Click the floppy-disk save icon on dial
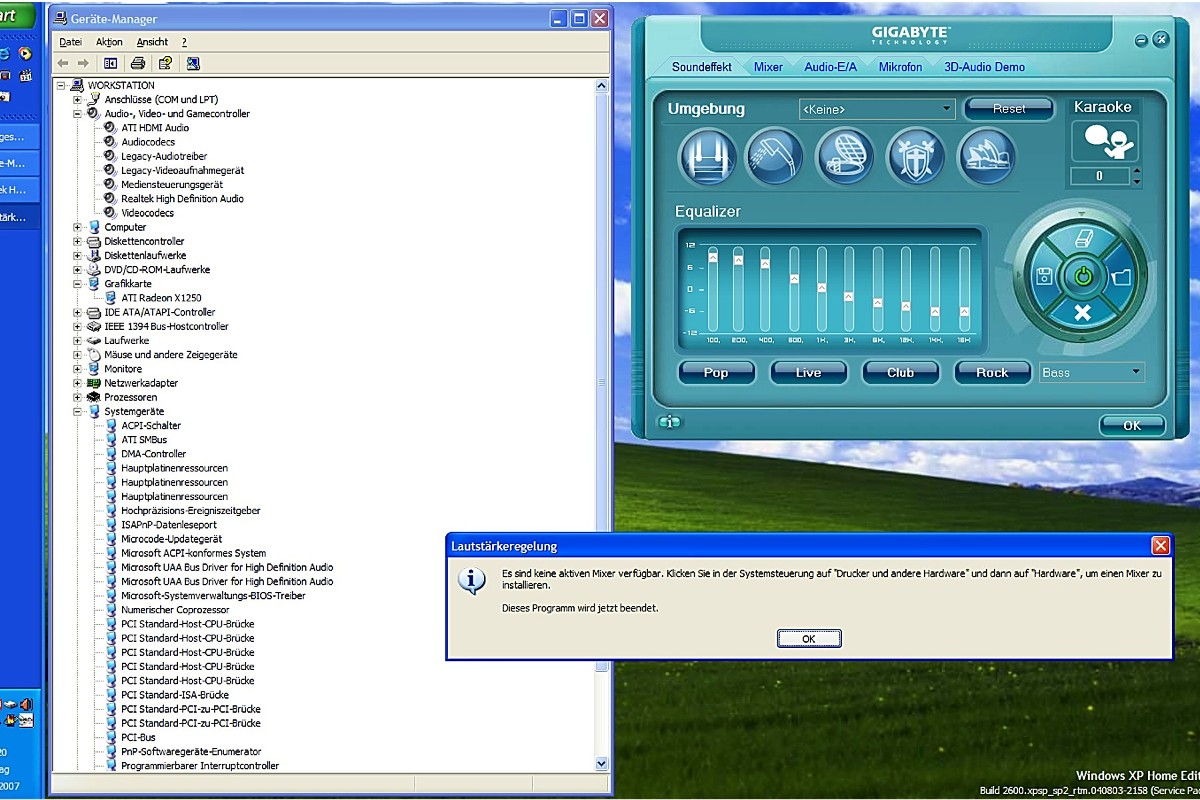Viewport: 1200px width, 800px height. [x=1044, y=277]
